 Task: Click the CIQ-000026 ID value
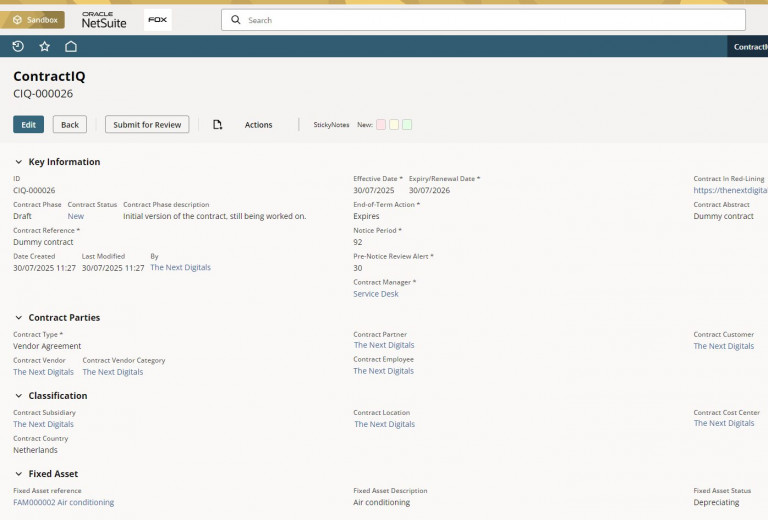[34, 190]
